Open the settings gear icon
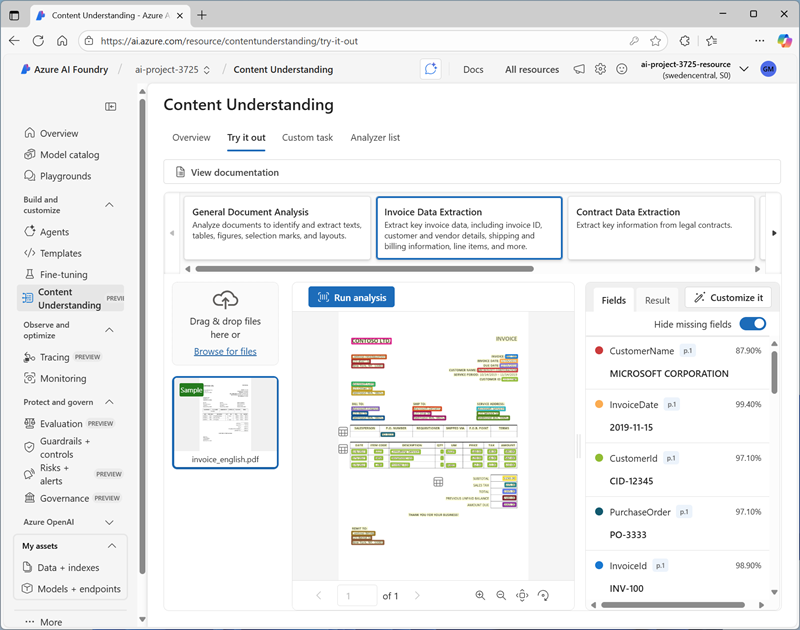 600,69
